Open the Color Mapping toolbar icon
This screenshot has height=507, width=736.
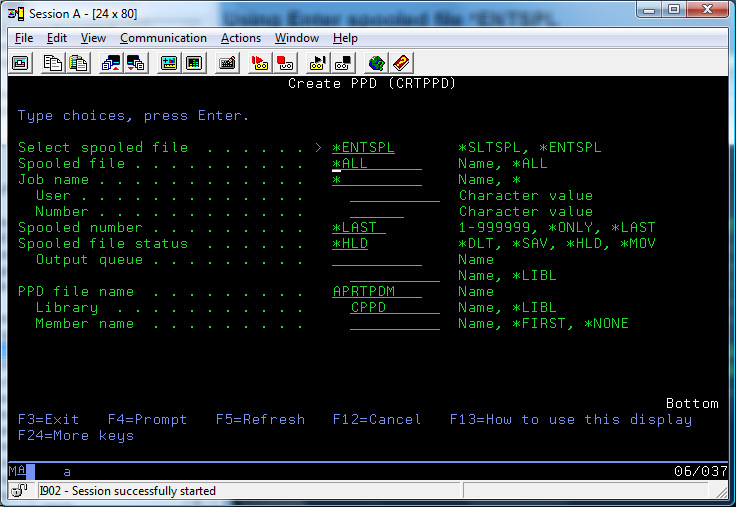[194, 63]
